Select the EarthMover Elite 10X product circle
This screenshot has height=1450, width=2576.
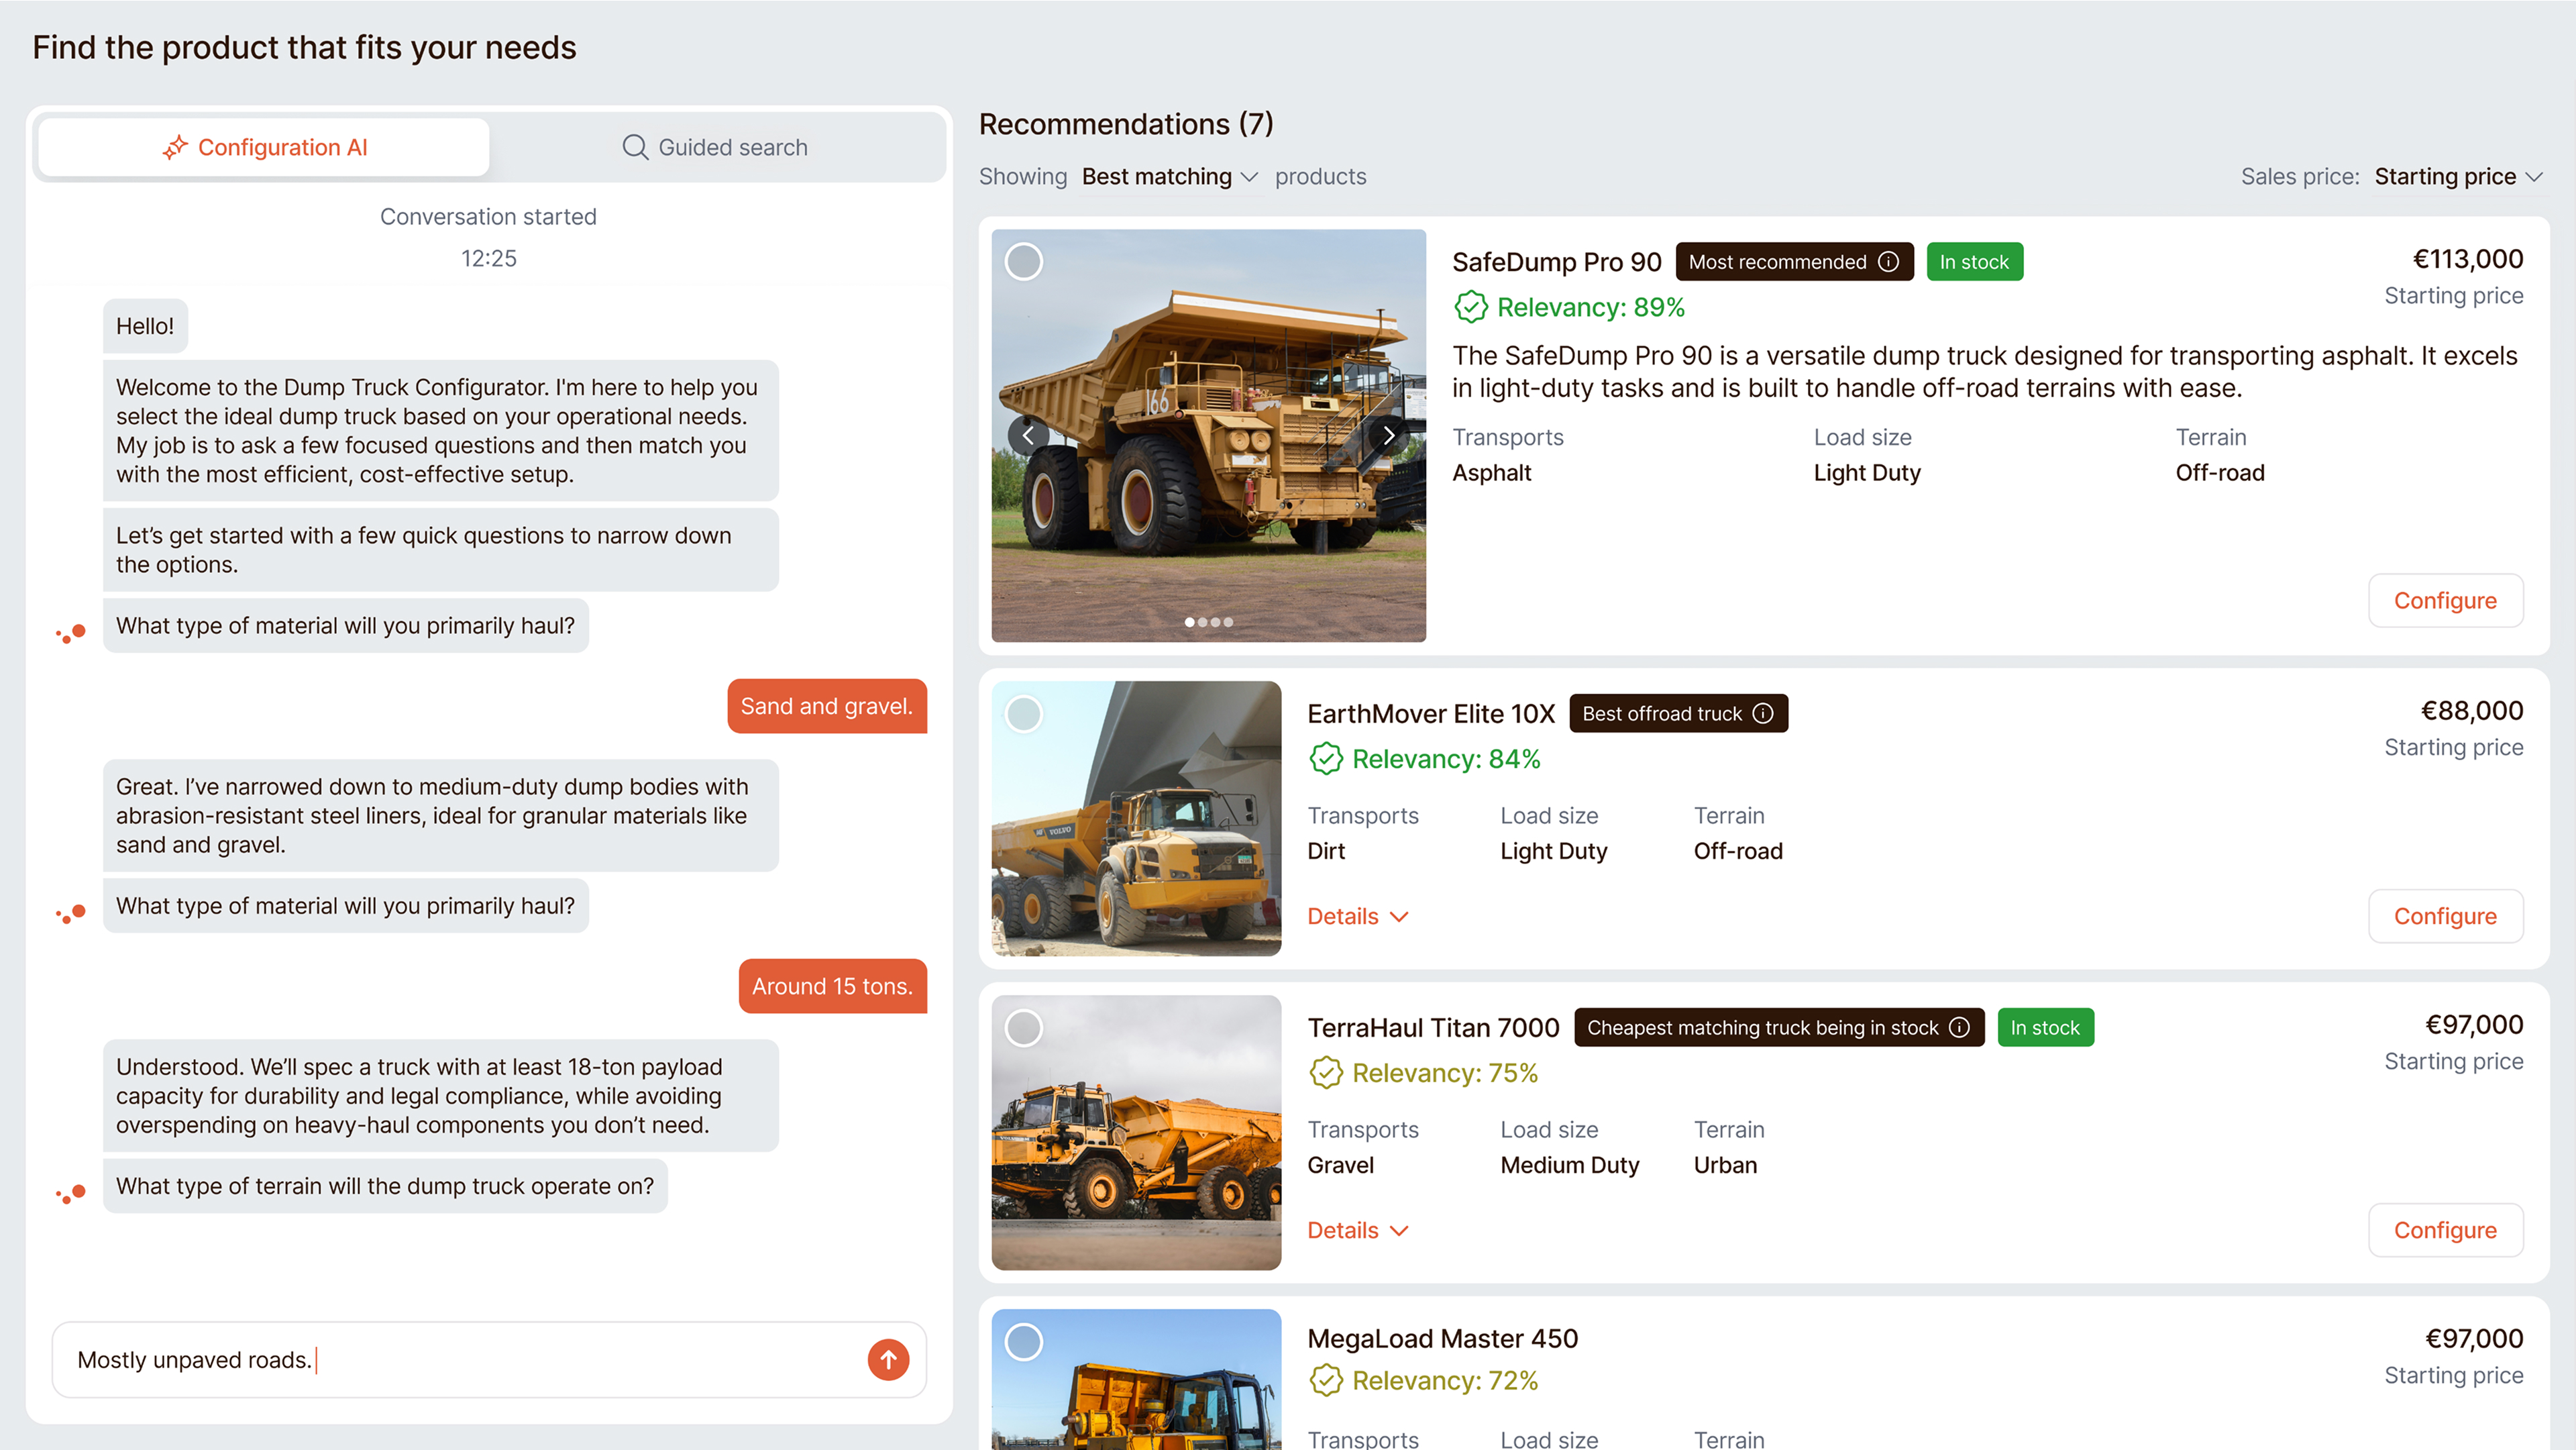click(1024, 714)
